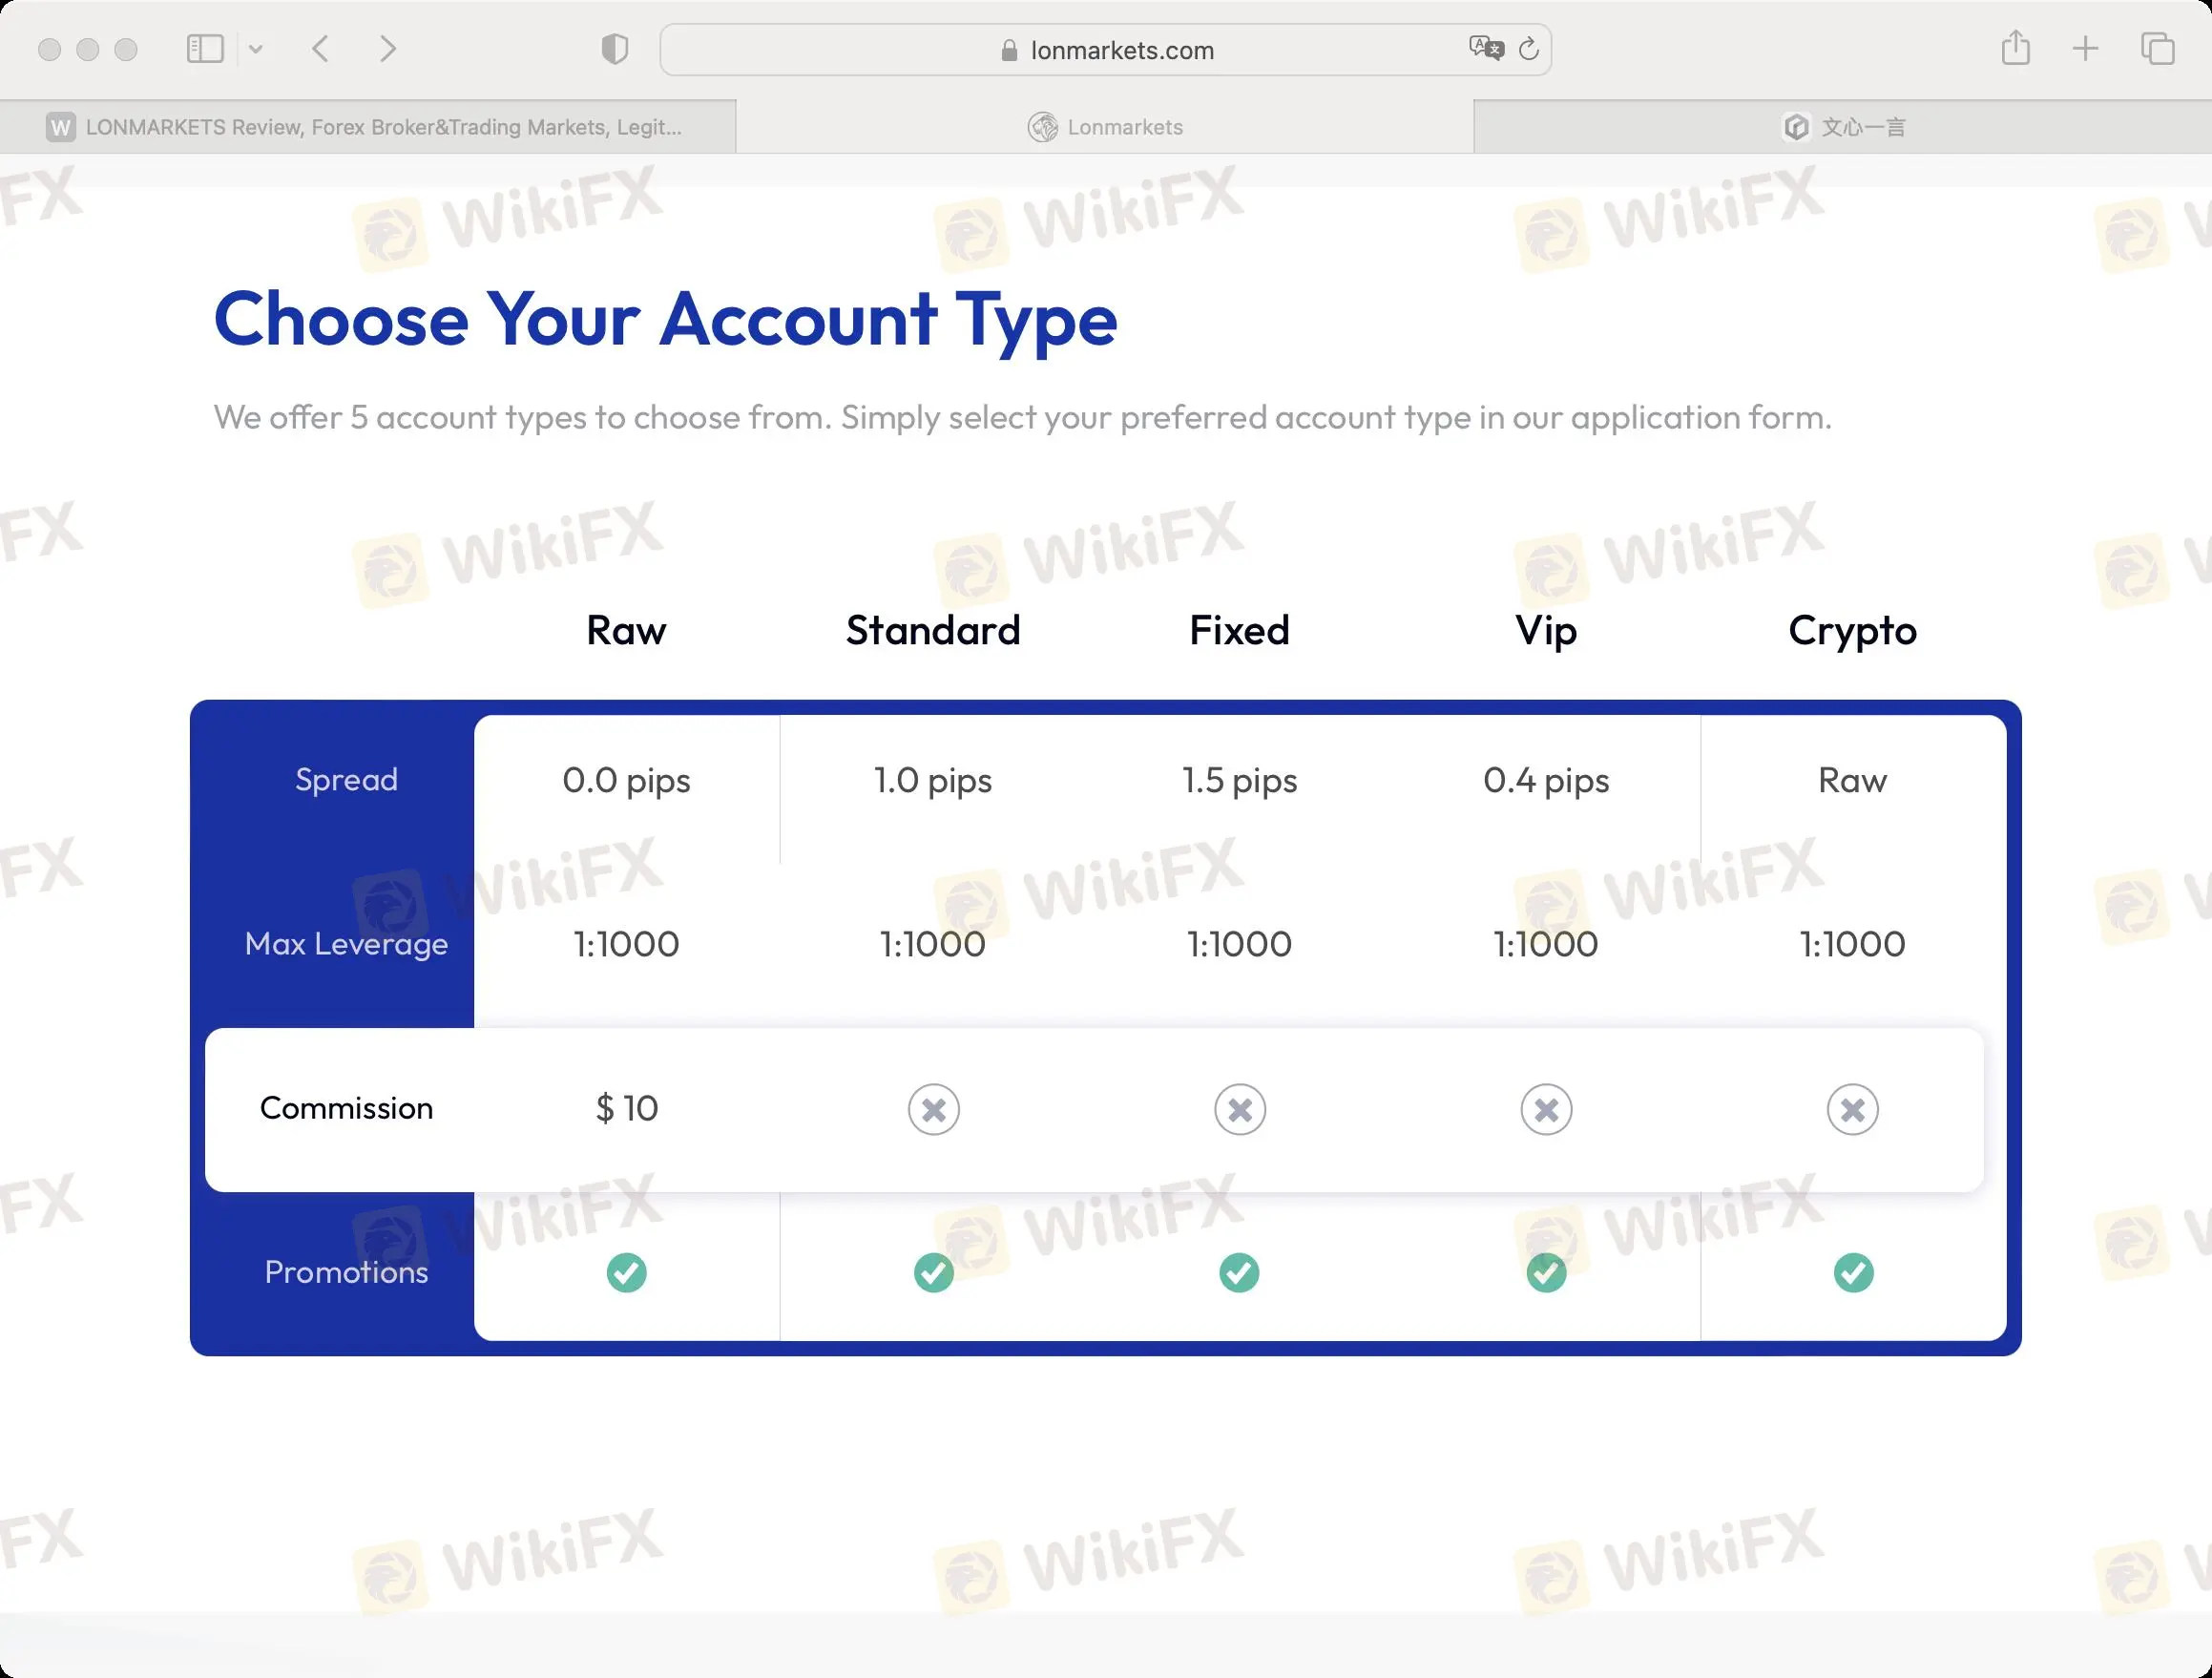Viewport: 2212px width, 1678px height.
Task: Click the commission X icon for Fixed account
Action: point(1239,1107)
